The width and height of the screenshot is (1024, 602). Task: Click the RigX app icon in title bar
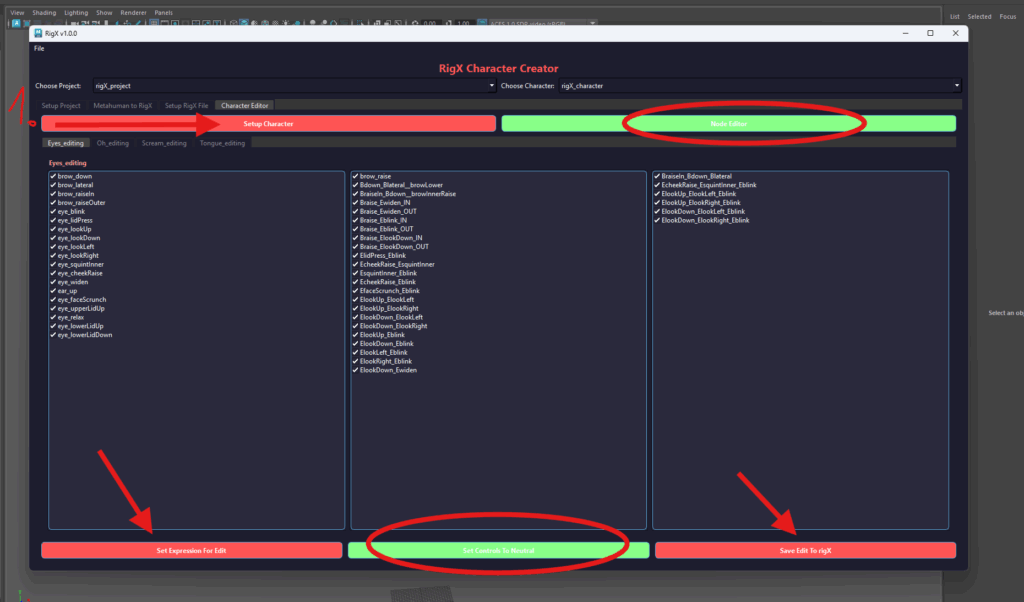click(x=38, y=33)
